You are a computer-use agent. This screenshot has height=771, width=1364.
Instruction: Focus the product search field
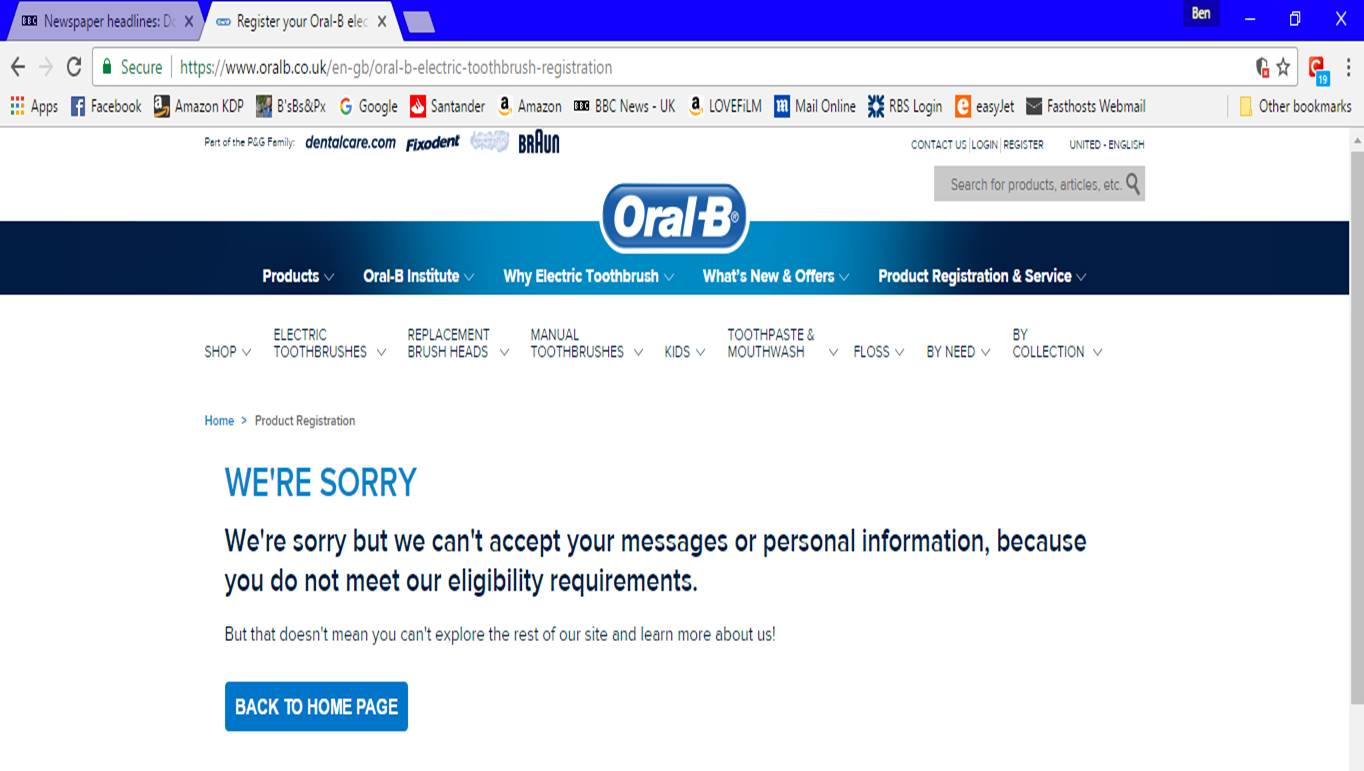[1030, 184]
